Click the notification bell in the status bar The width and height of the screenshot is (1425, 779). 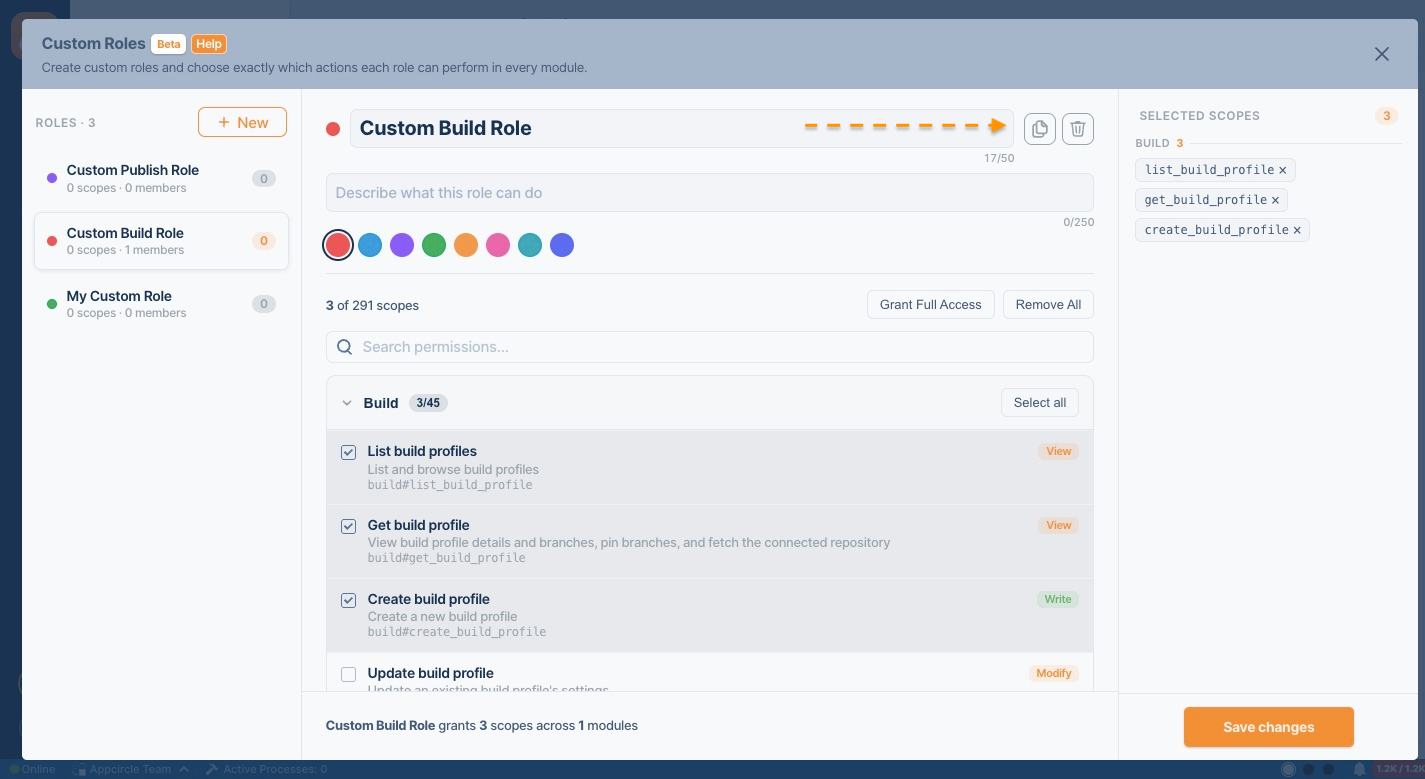(x=1360, y=769)
